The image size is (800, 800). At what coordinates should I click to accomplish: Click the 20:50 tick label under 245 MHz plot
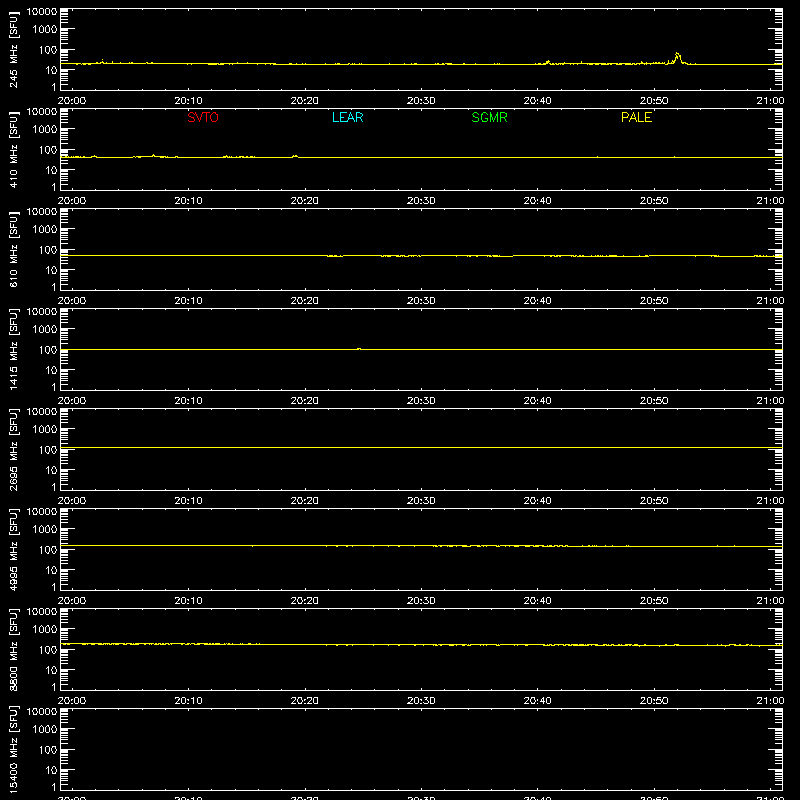tap(654, 101)
